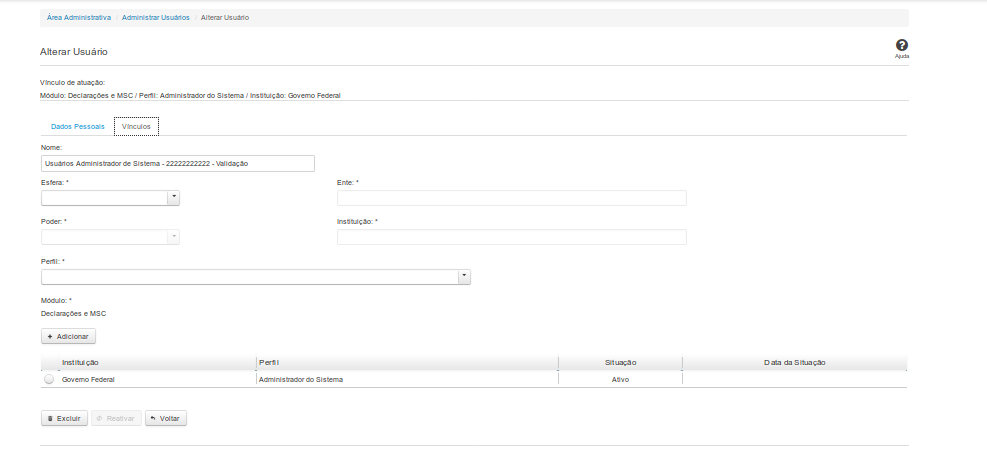987x453 pixels.
Task: Click the Situação column header
Action: coord(620,362)
